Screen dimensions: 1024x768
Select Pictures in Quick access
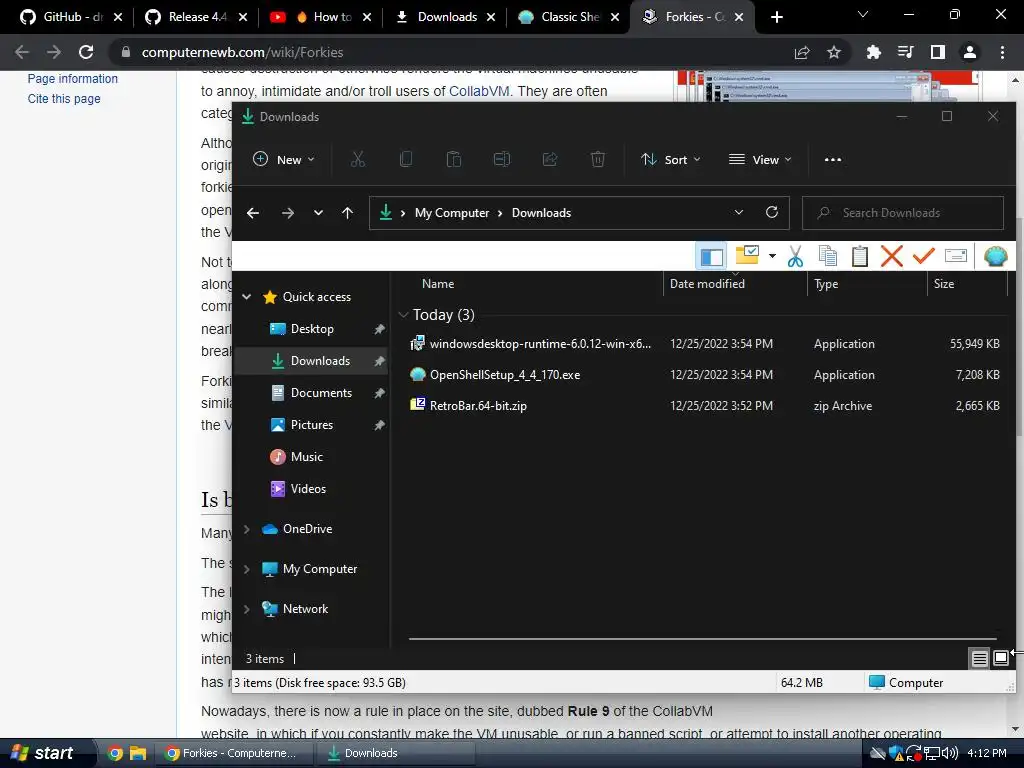pyautogui.click(x=312, y=424)
